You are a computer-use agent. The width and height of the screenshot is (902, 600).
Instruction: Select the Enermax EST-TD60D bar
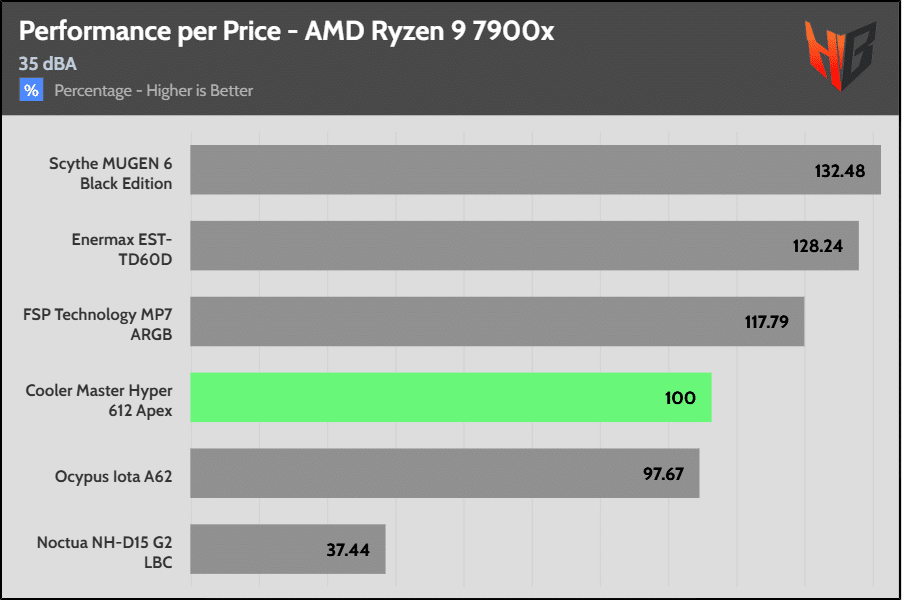[525, 246]
